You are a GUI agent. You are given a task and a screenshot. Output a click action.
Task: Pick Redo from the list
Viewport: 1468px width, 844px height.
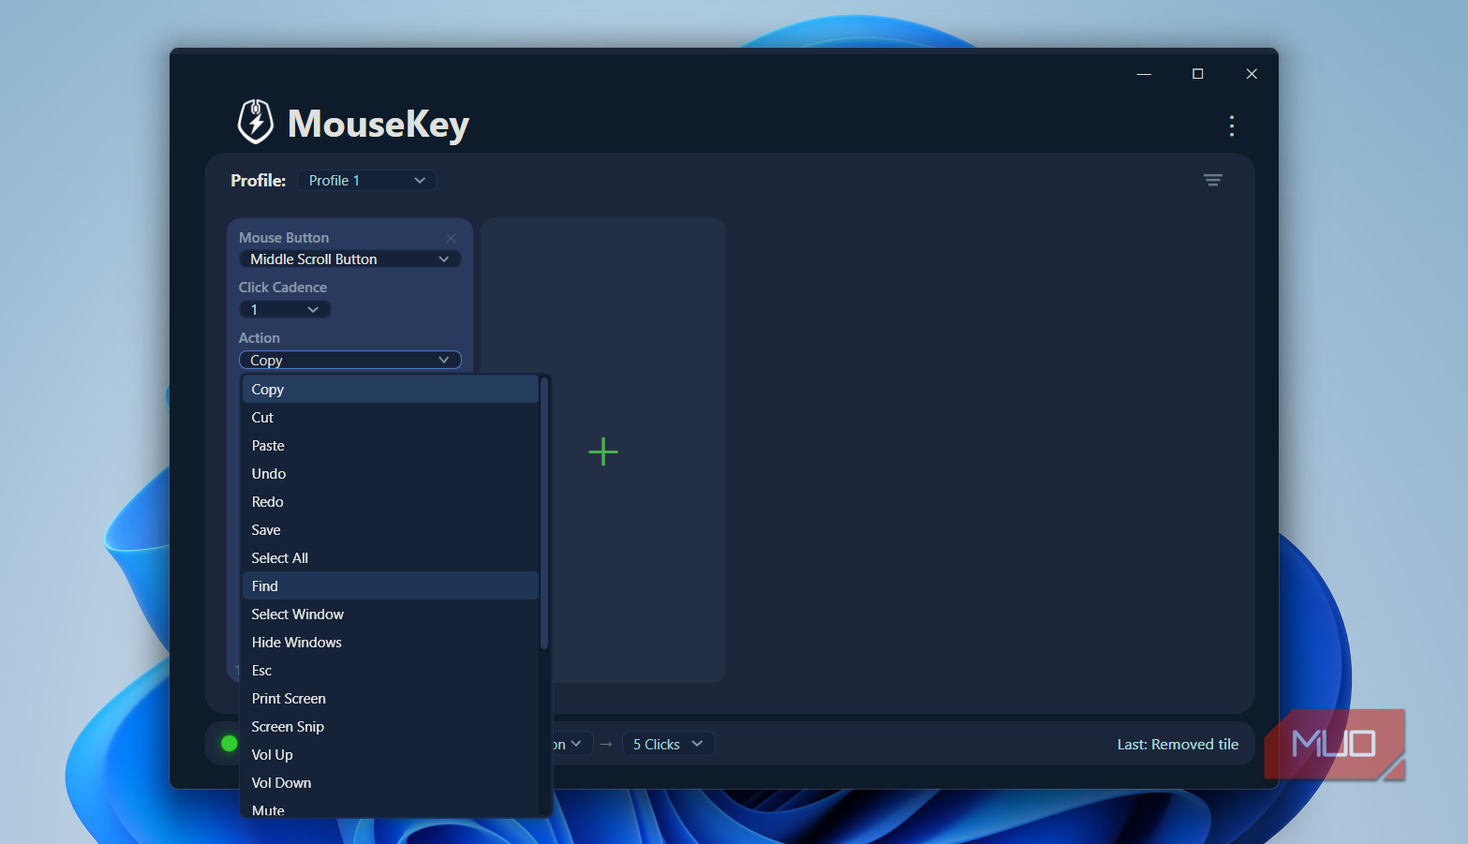(390, 501)
